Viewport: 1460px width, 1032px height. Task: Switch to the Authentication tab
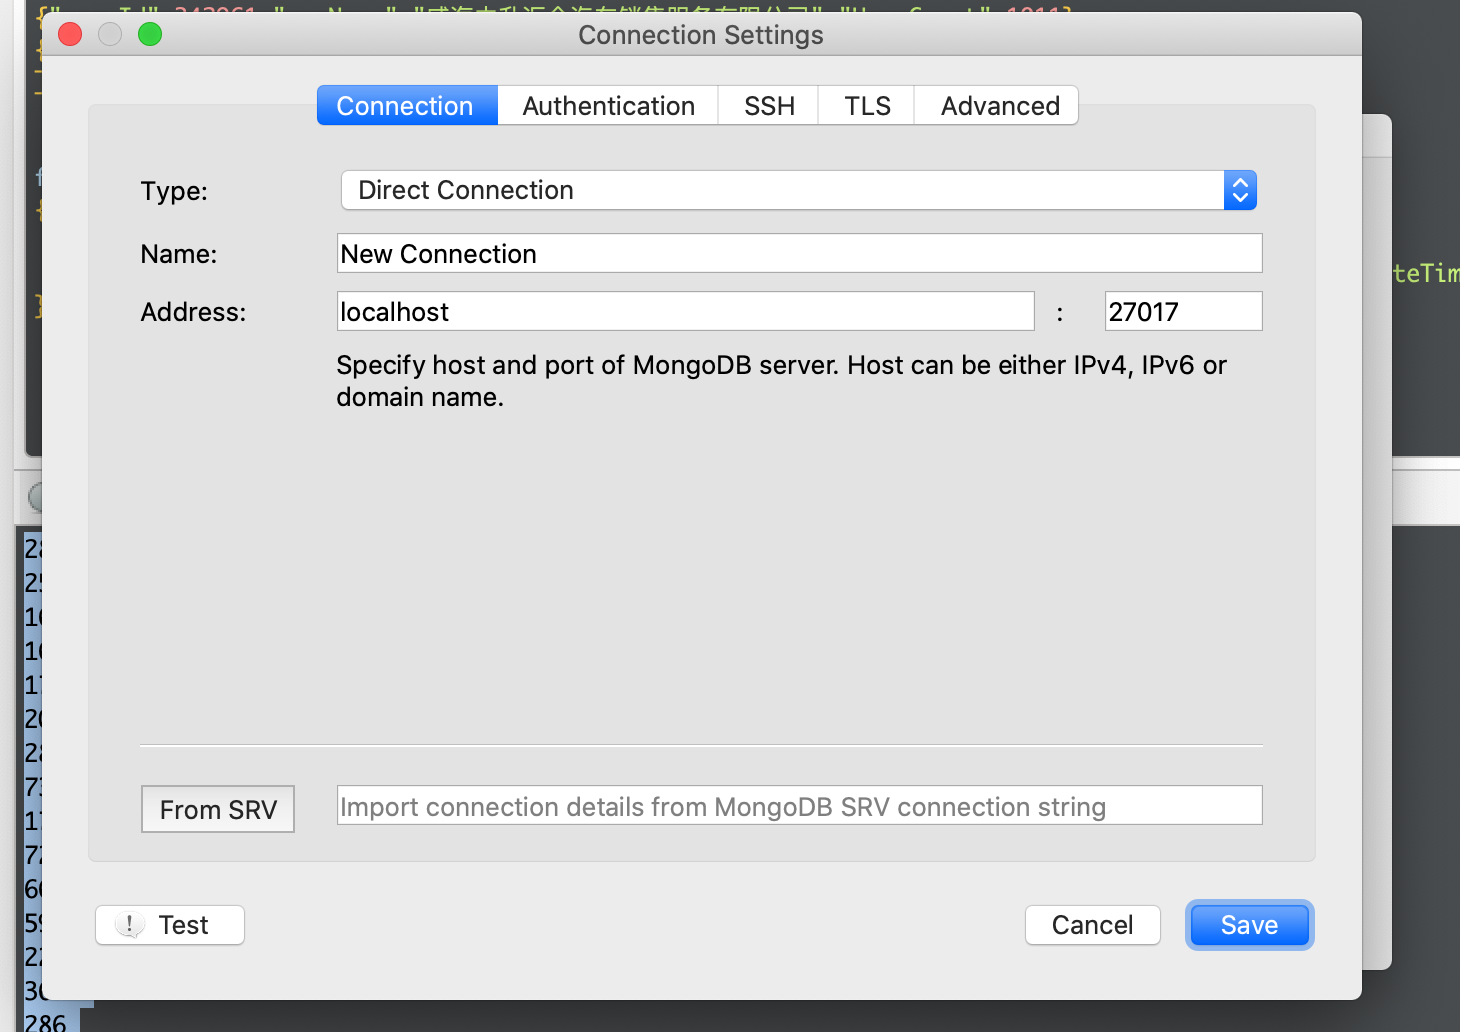608,106
